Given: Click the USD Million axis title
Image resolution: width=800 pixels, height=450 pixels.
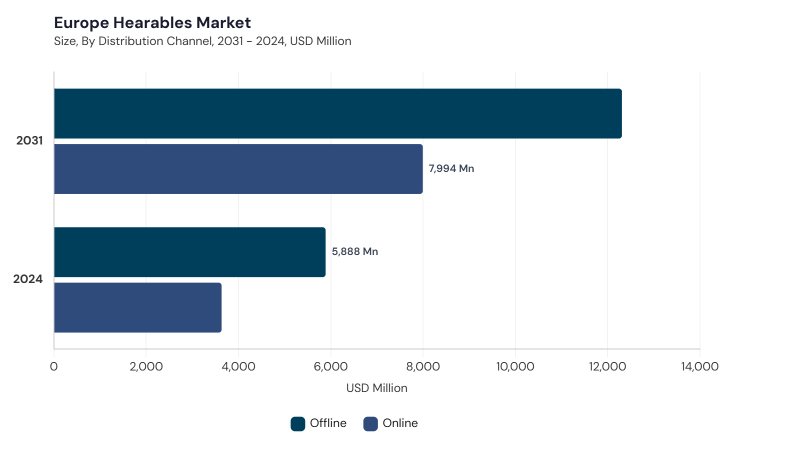Looking at the screenshot, I should point(377,388).
